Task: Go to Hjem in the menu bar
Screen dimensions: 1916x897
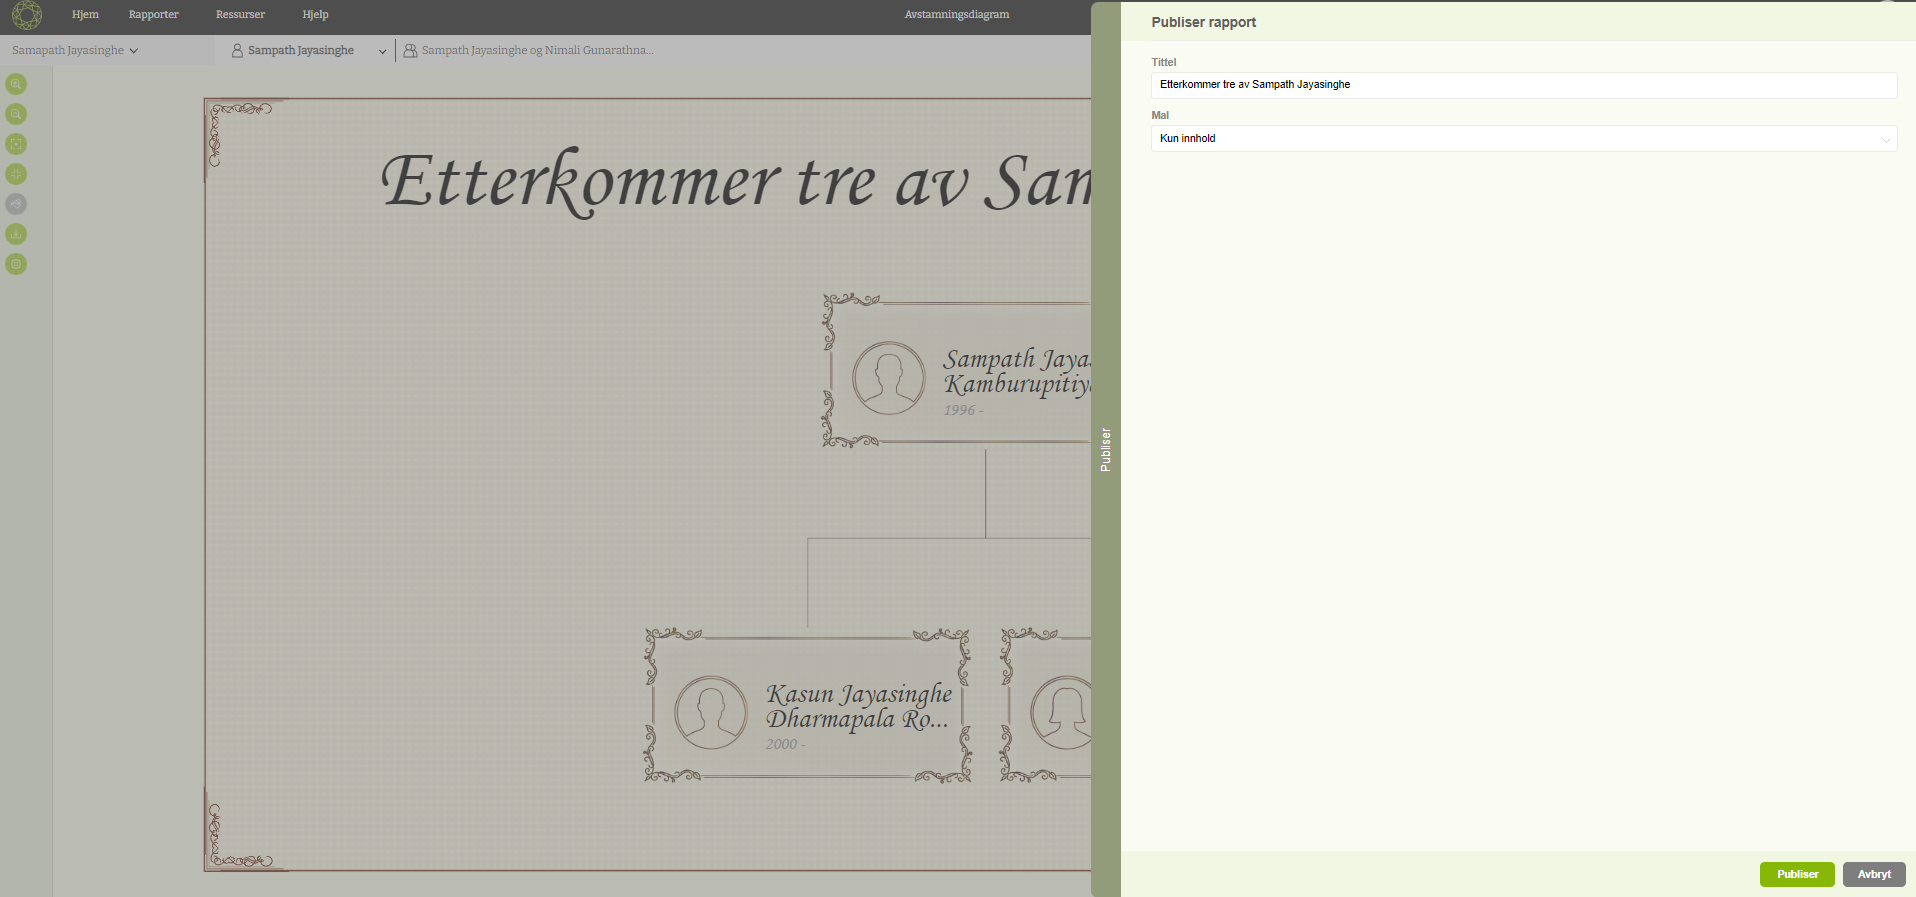Action: (85, 15)
